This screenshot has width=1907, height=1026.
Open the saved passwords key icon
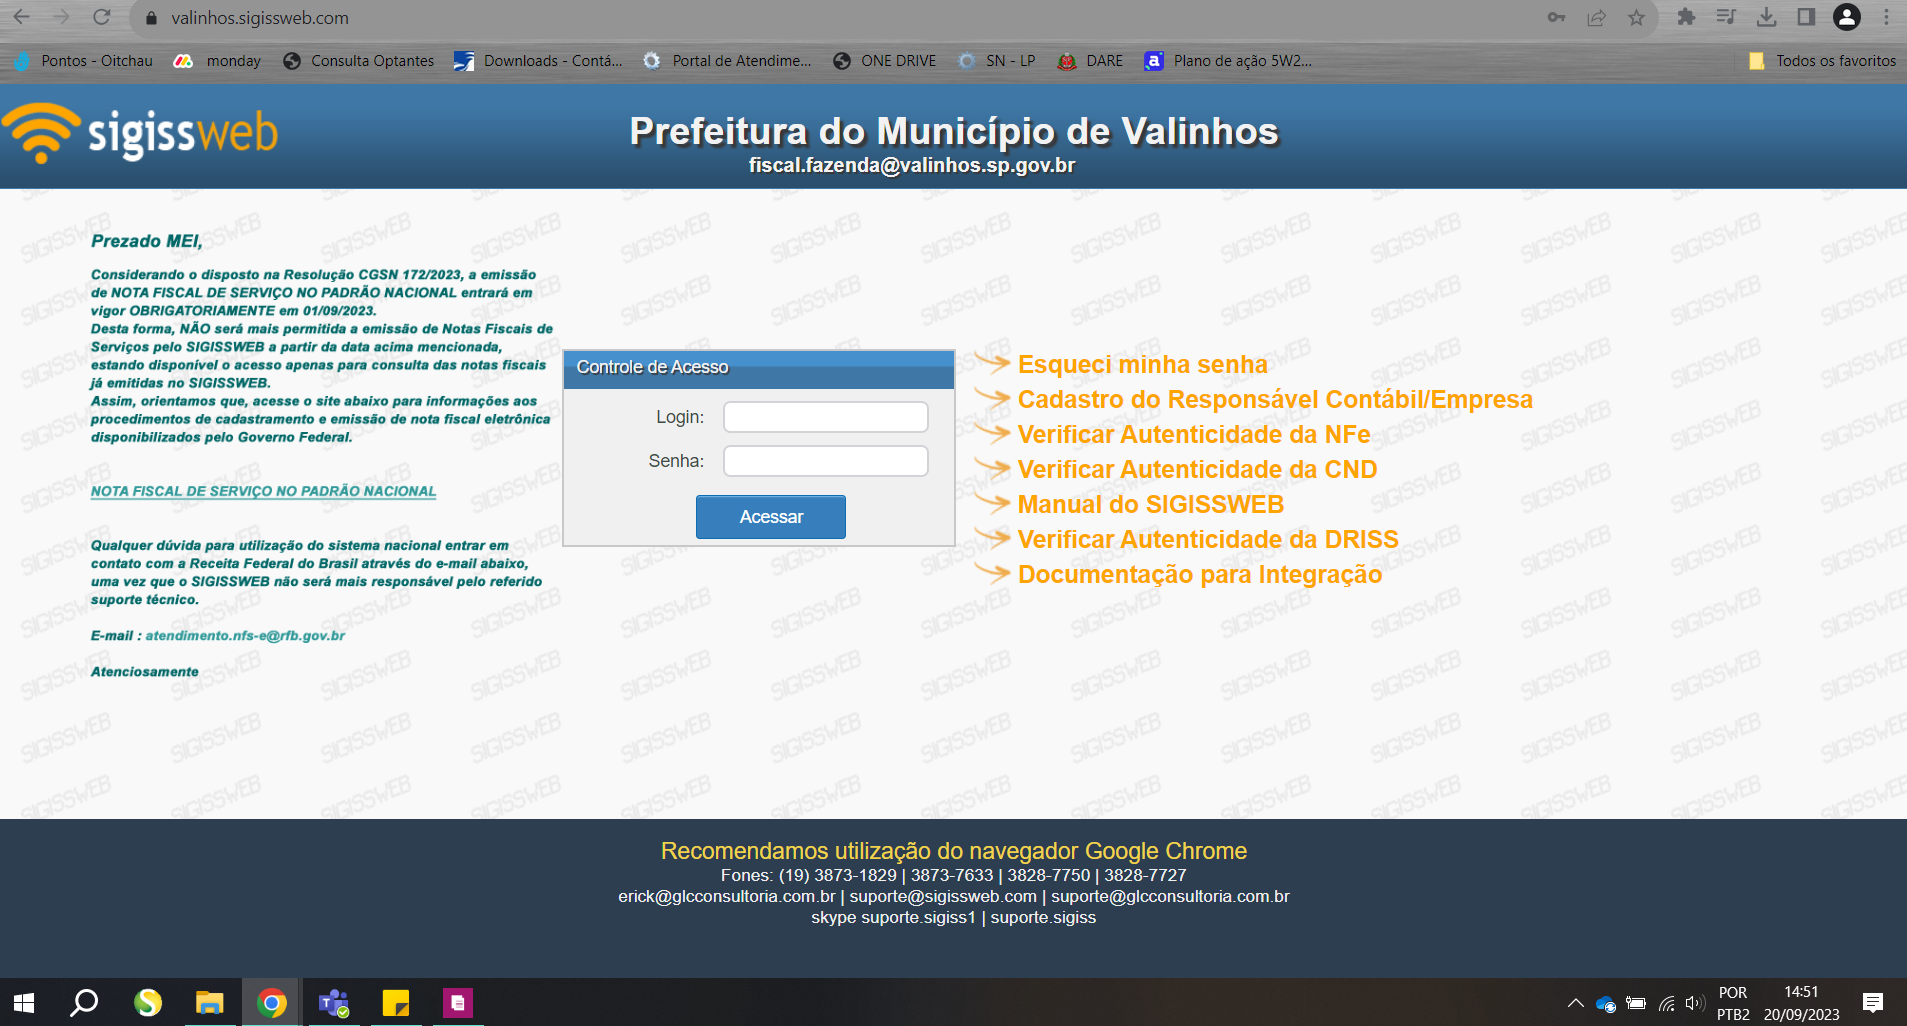(1556, 17)
